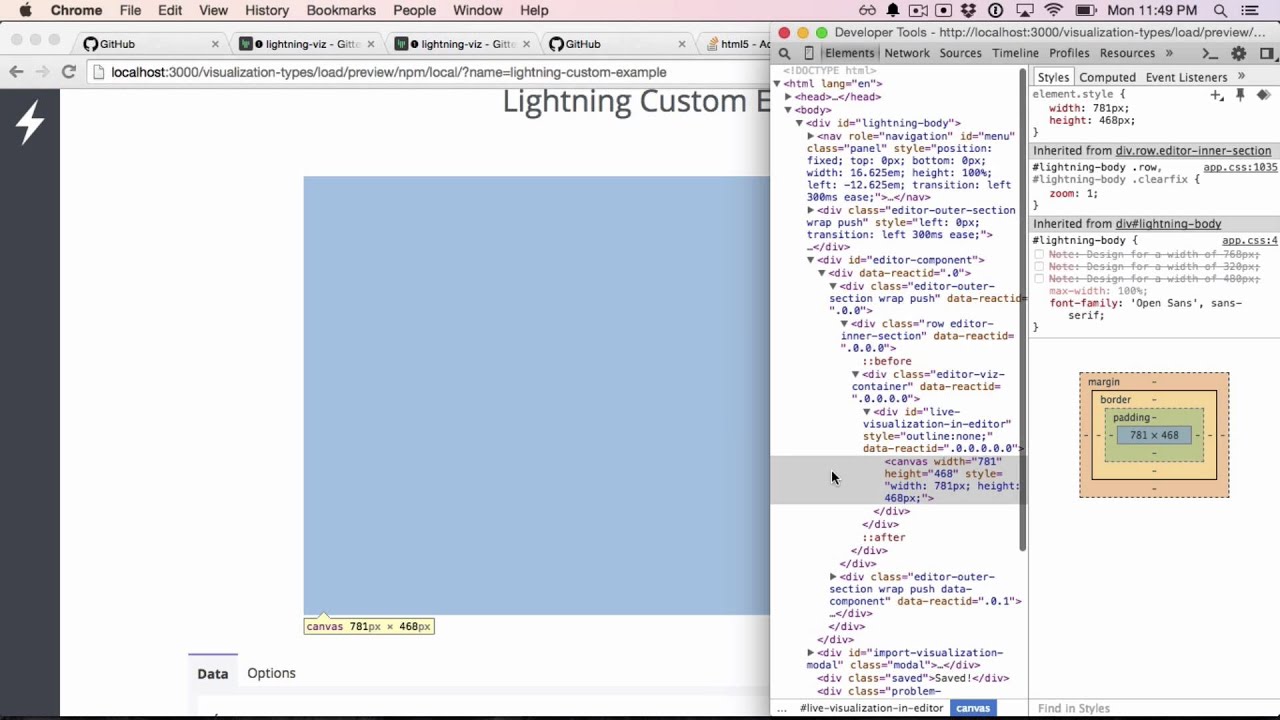Click the battery status icon
The height and width of the screenshot is (720, 1280).
click(1085, 10)
